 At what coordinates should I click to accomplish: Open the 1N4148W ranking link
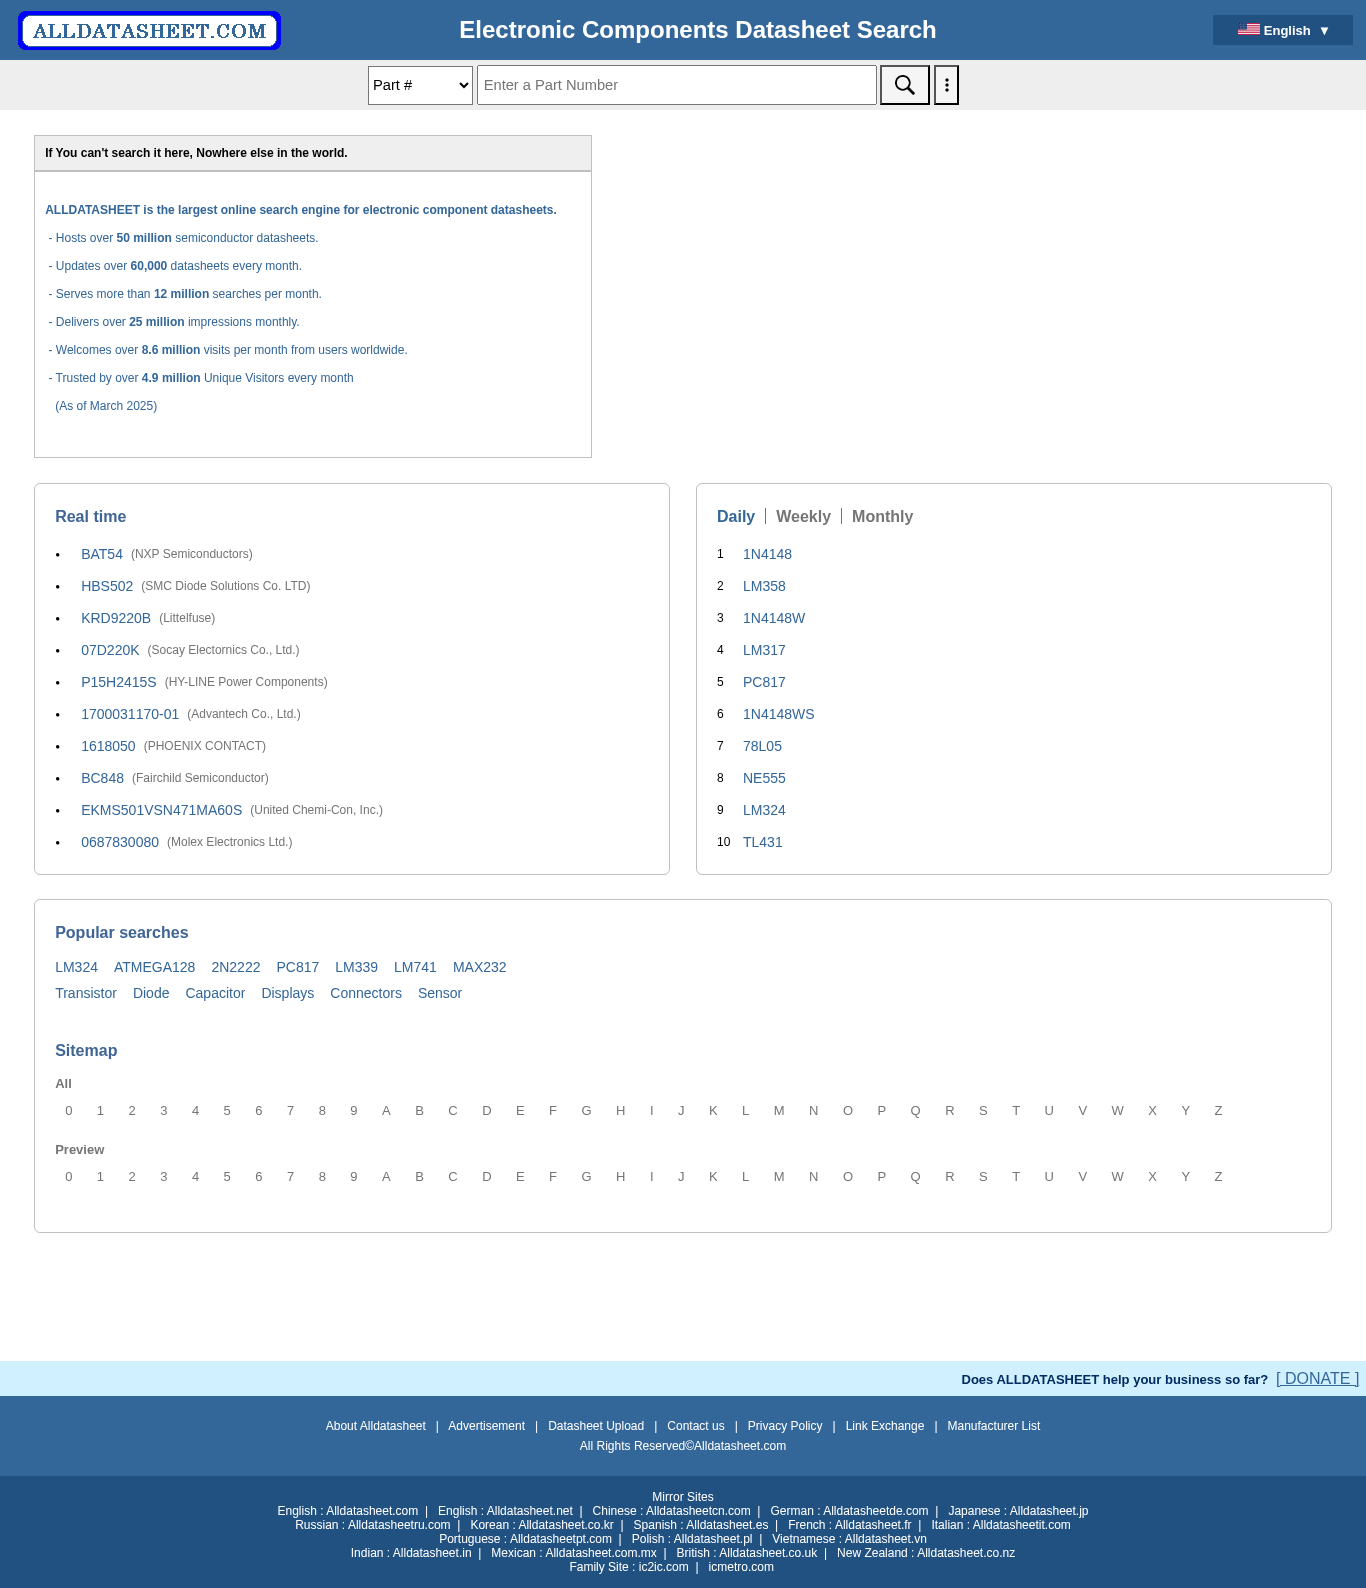(774, 618)
